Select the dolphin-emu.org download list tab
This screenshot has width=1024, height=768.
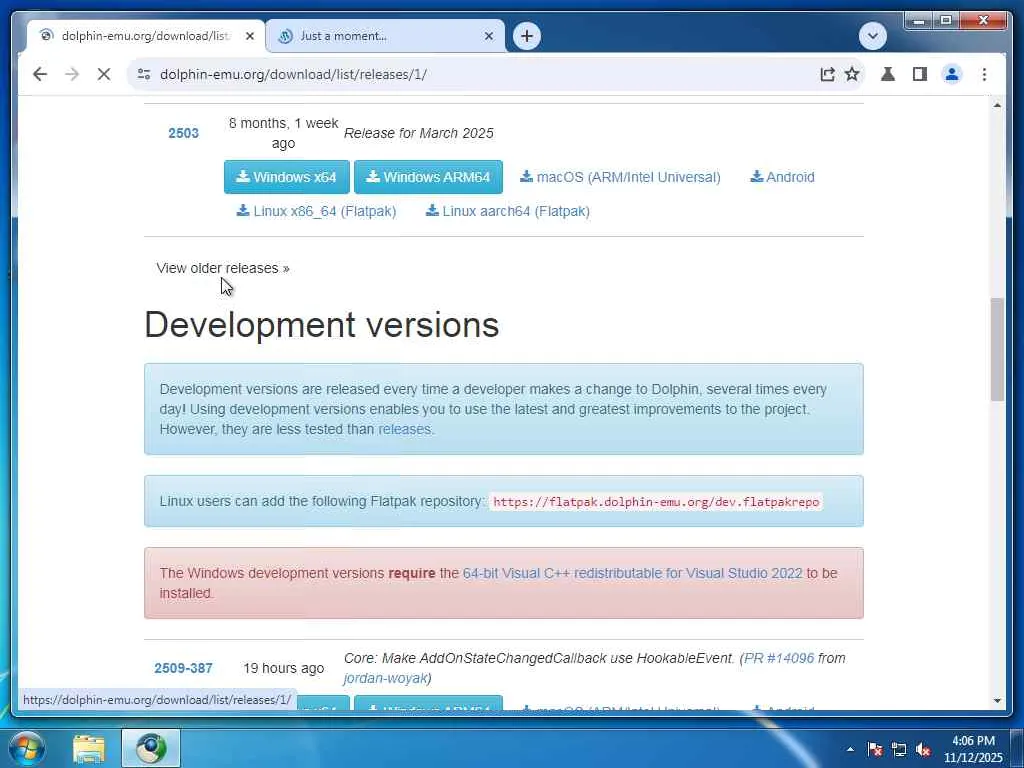pos(145,36)
